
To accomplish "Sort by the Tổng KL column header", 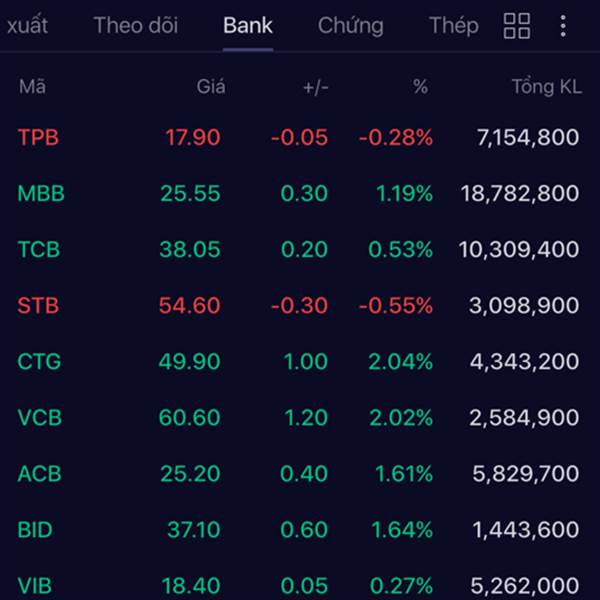I will (x=546, y=87).
